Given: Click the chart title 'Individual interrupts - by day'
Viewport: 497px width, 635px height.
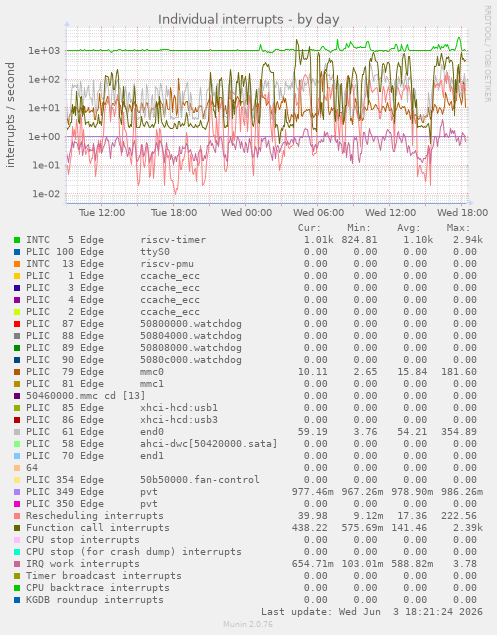Looking at the screenshot, I should (x=249, y=19).
